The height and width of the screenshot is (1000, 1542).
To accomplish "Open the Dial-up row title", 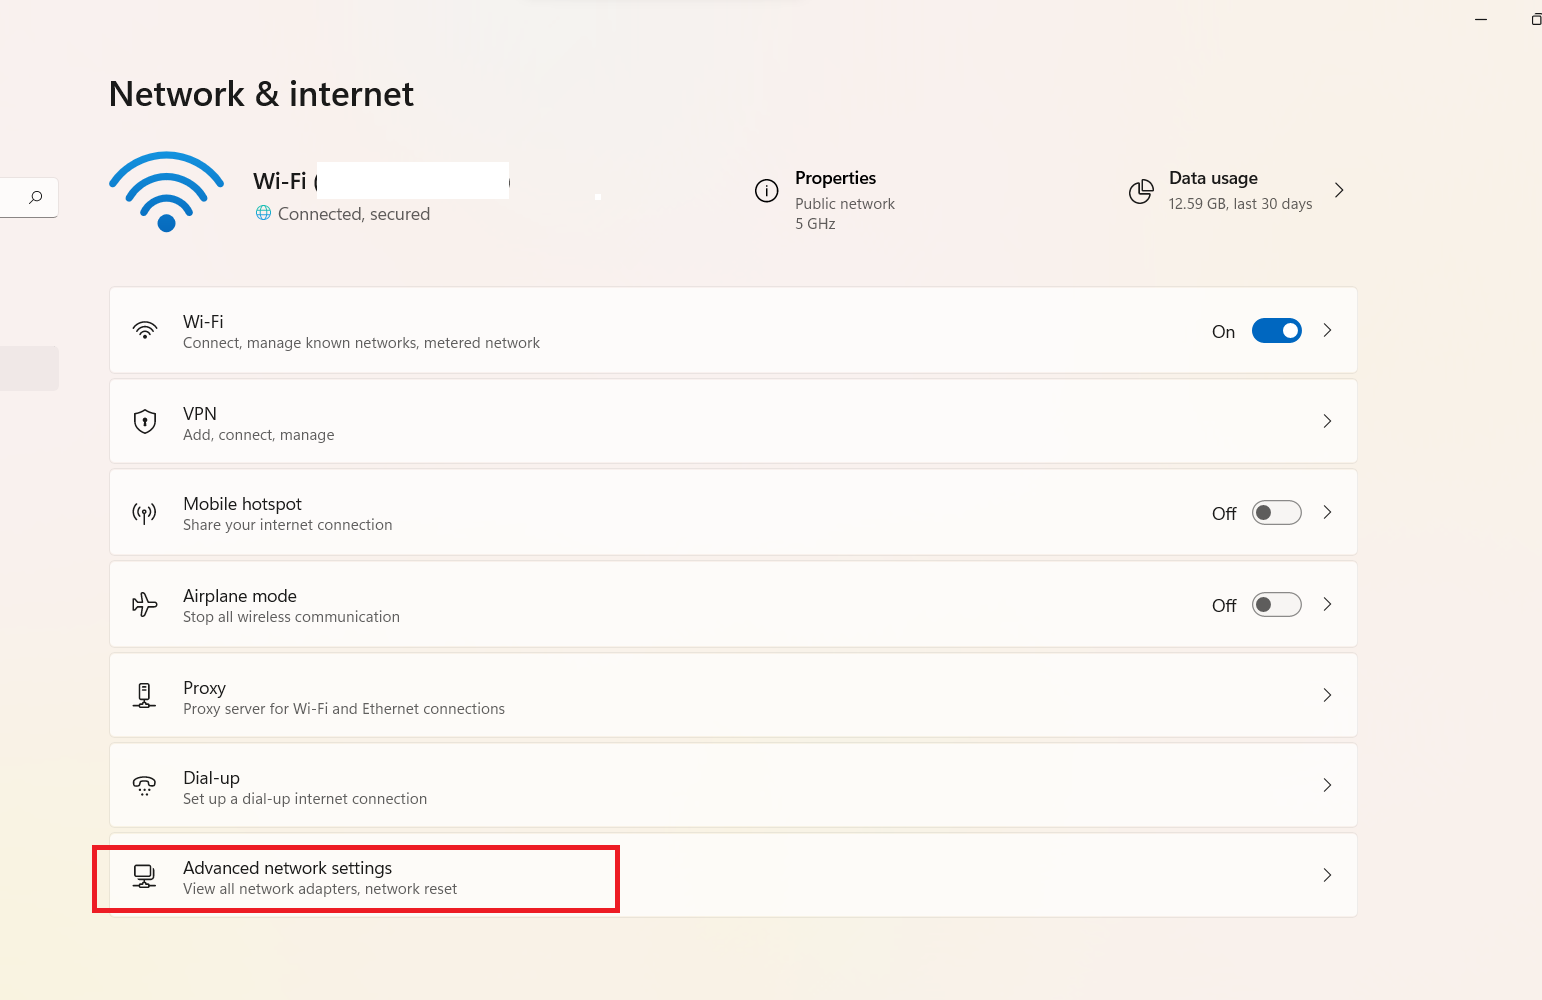I will (x=211, y=778).
